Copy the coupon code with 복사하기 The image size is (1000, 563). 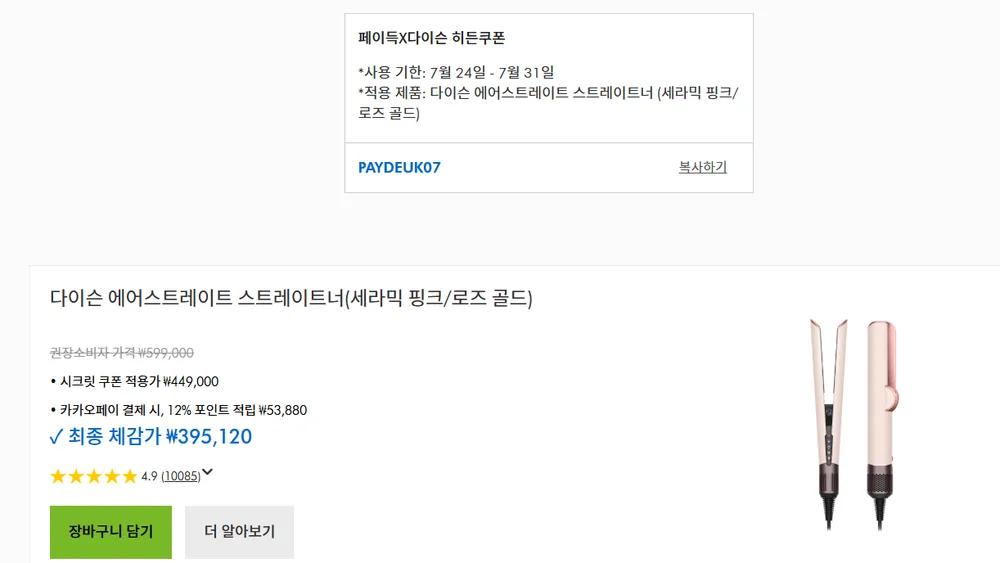pos(702,167)
